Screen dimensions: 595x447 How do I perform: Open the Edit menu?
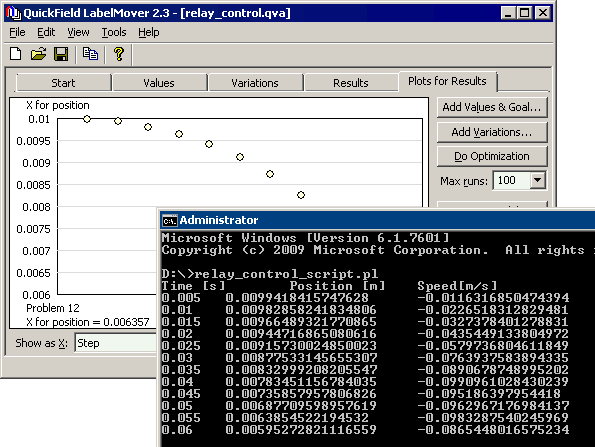coord(46,33)
